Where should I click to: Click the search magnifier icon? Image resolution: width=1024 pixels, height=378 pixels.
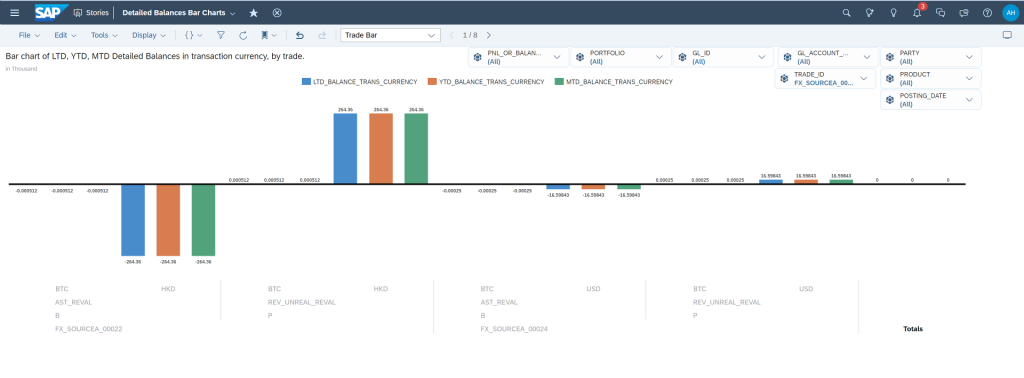846,12
